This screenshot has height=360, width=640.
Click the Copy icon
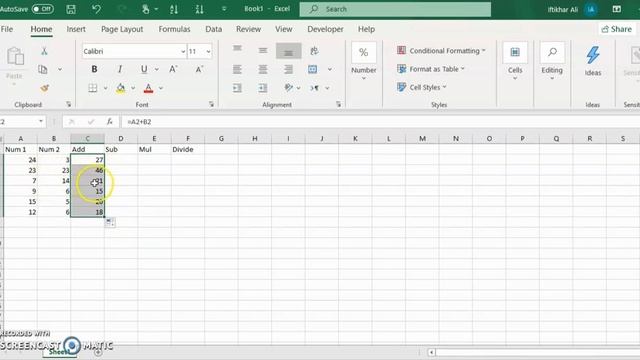tap(42, 69)
